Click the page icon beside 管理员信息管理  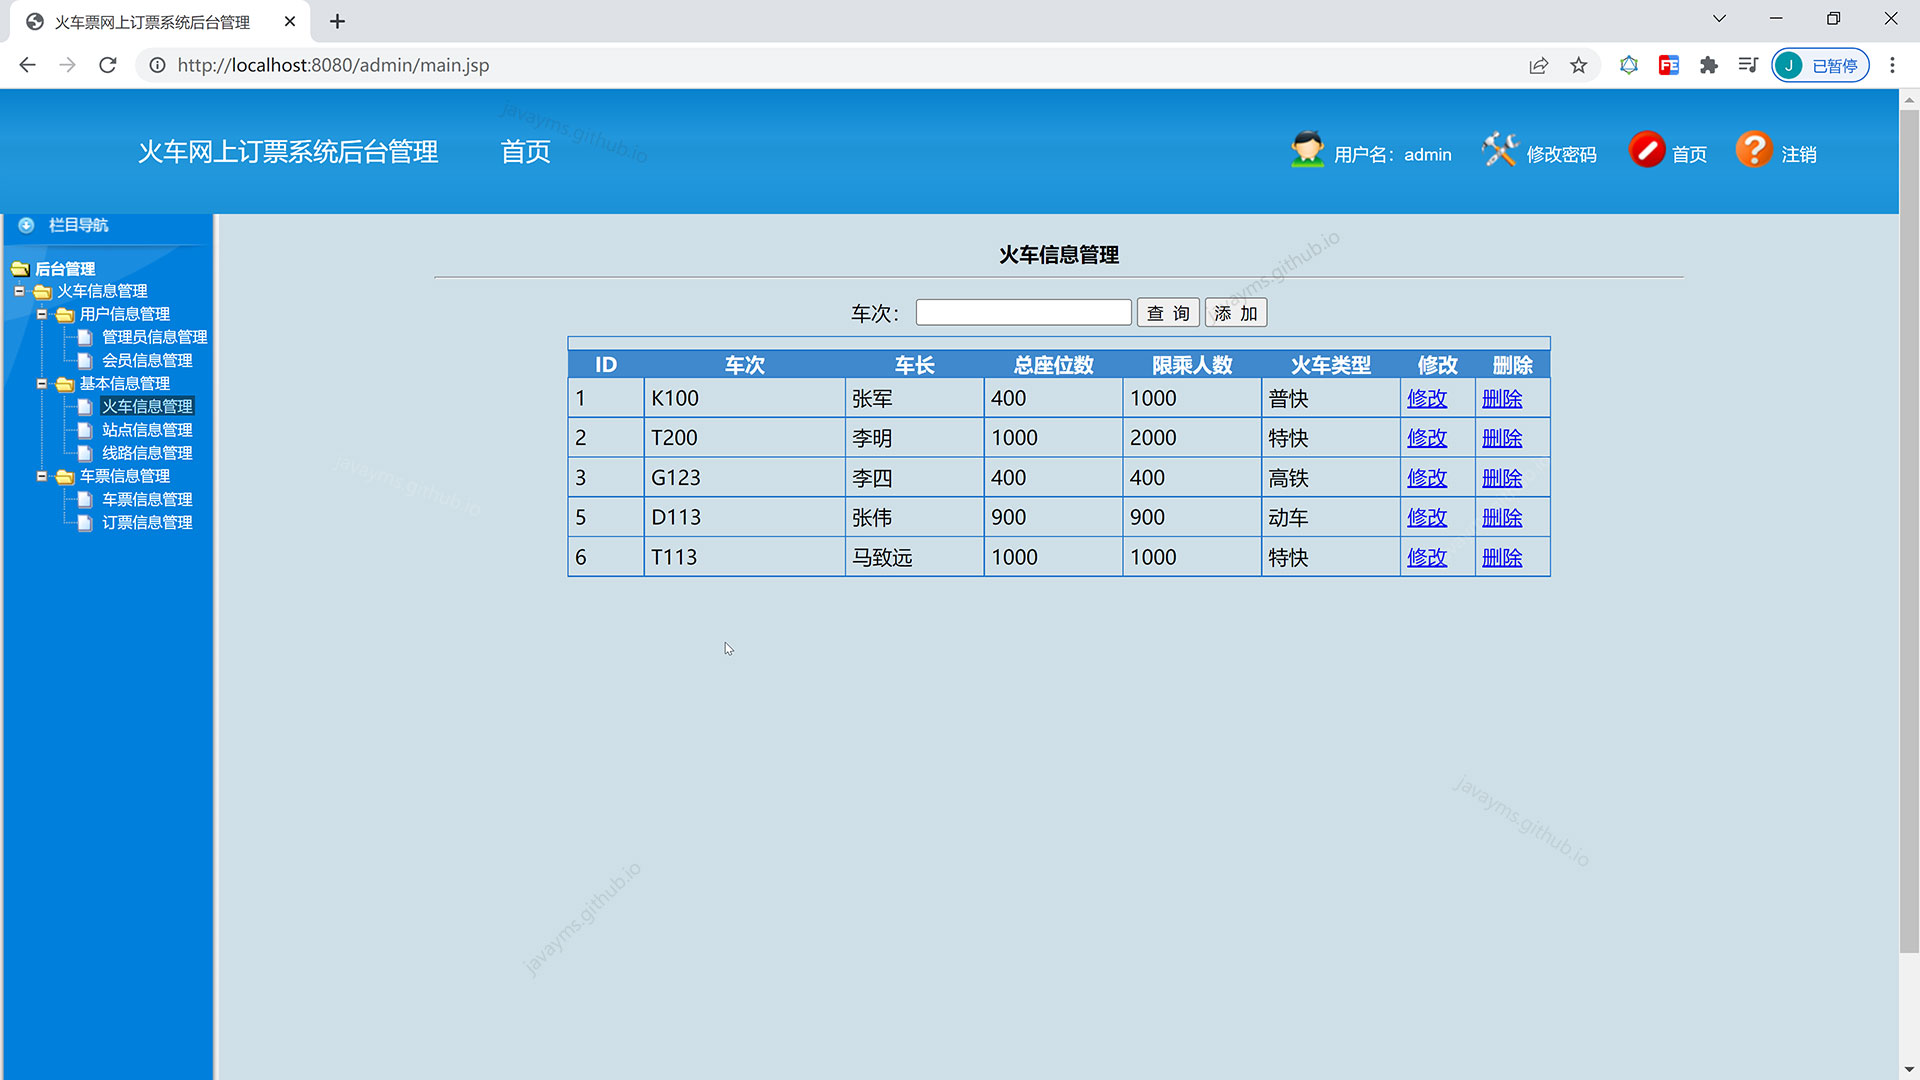(x=85, y=337)
